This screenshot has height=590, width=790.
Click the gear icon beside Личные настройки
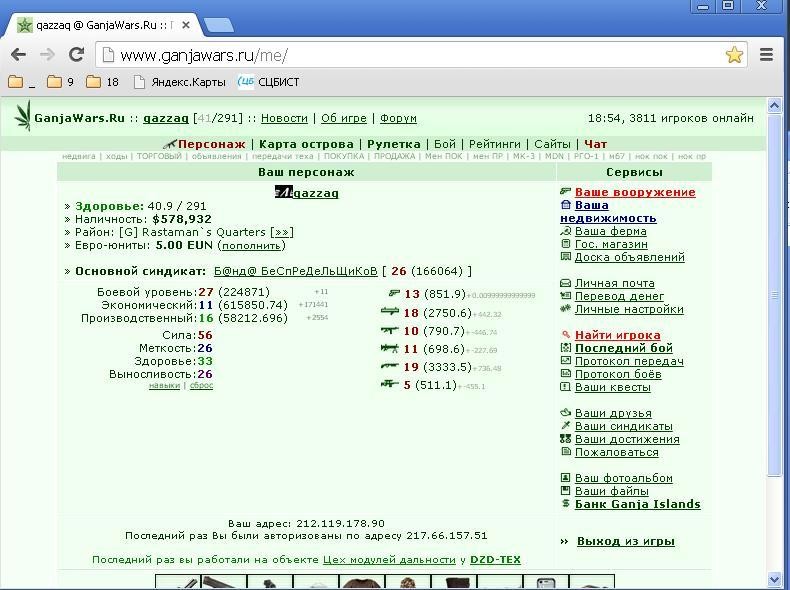(x=565, y=308)
